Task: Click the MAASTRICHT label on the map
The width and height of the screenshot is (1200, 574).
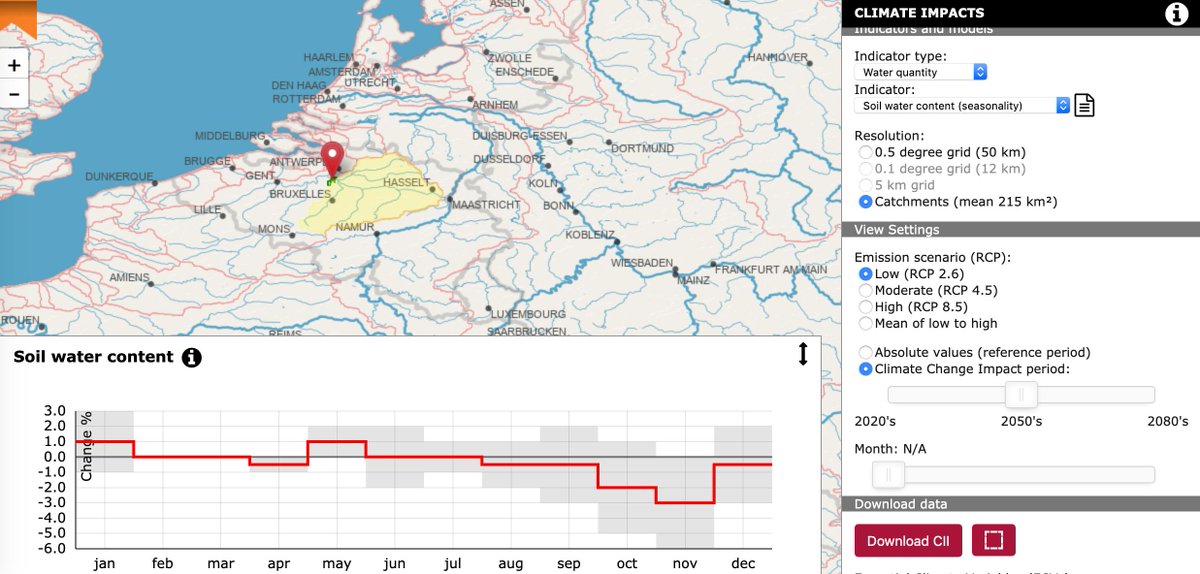Action: 486,204
